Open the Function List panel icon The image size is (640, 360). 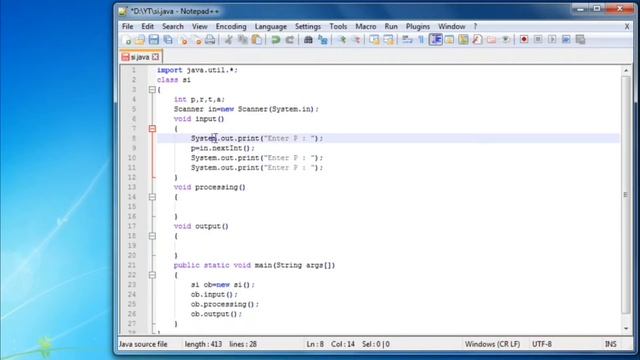[x=477, y=40]
